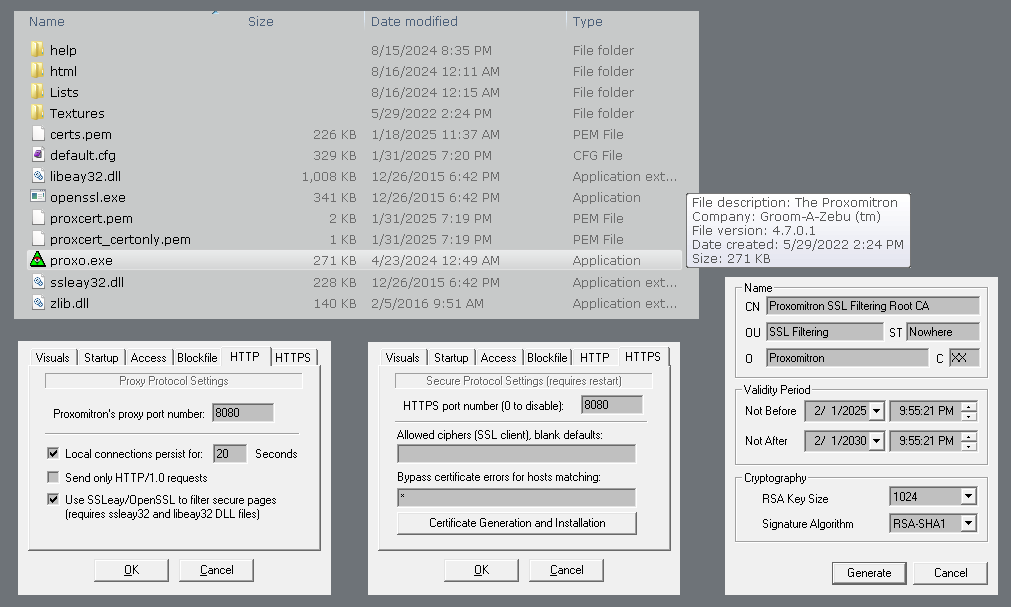
Task: Click the proxcert_certonly.pem file icon
Action: pyautogui.click(x=38, y=239)
